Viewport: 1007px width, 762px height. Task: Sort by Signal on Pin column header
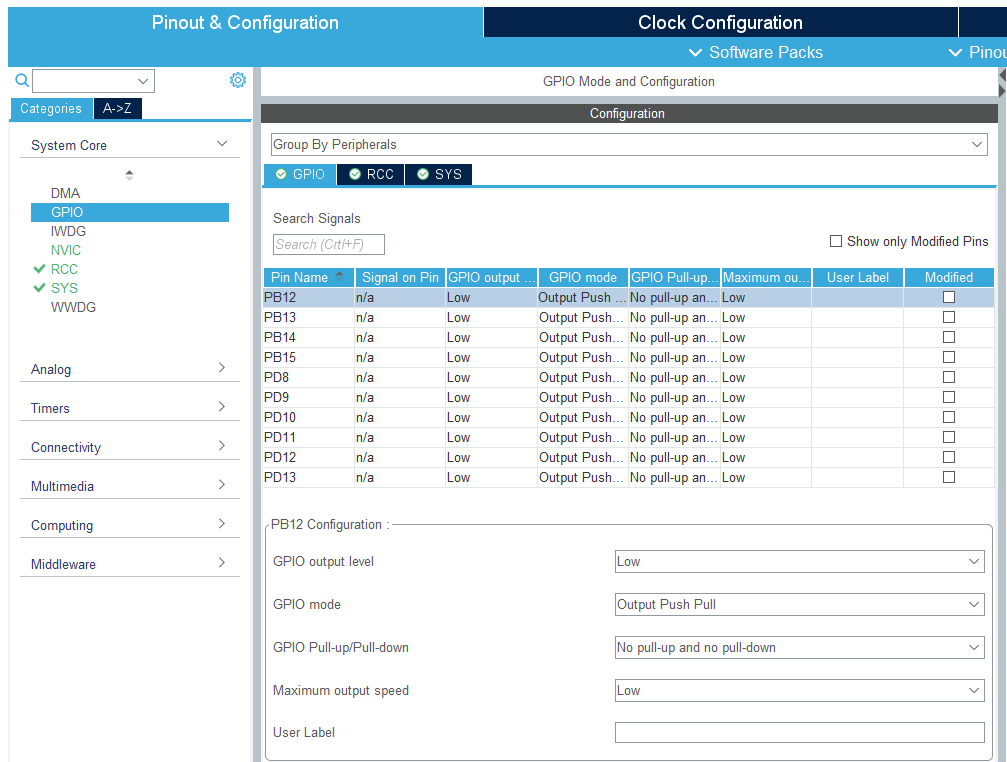pyautogui.click(x=400, y=277)
